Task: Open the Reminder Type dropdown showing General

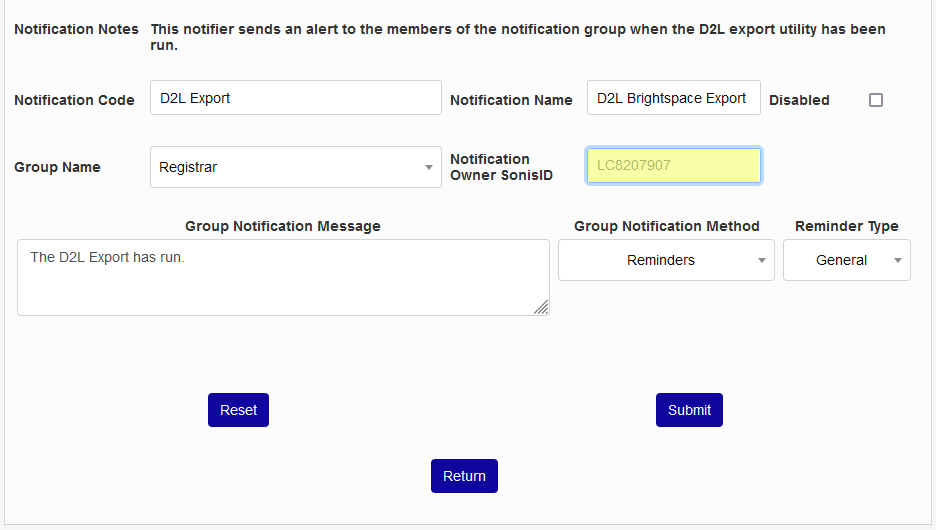Action: pos(846,260)
